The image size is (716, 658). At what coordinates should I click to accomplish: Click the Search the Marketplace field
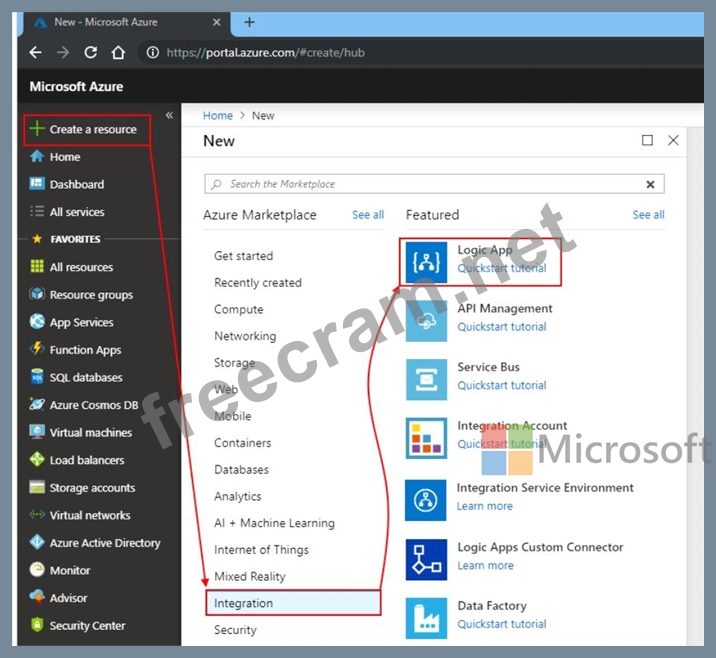pos(430,184)
